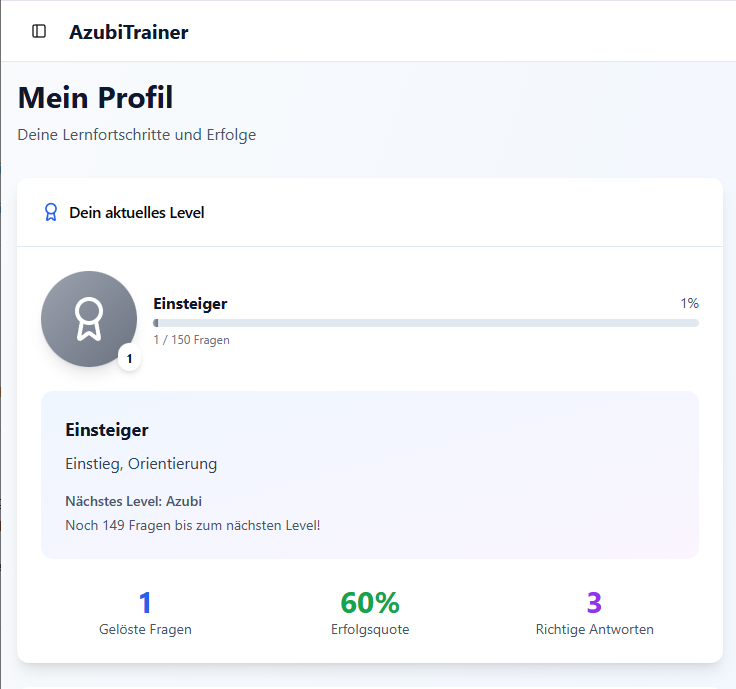Screen dimensions: 736x689
Task: Click the Noch 149 Fragen message
Action: point(192,525)
